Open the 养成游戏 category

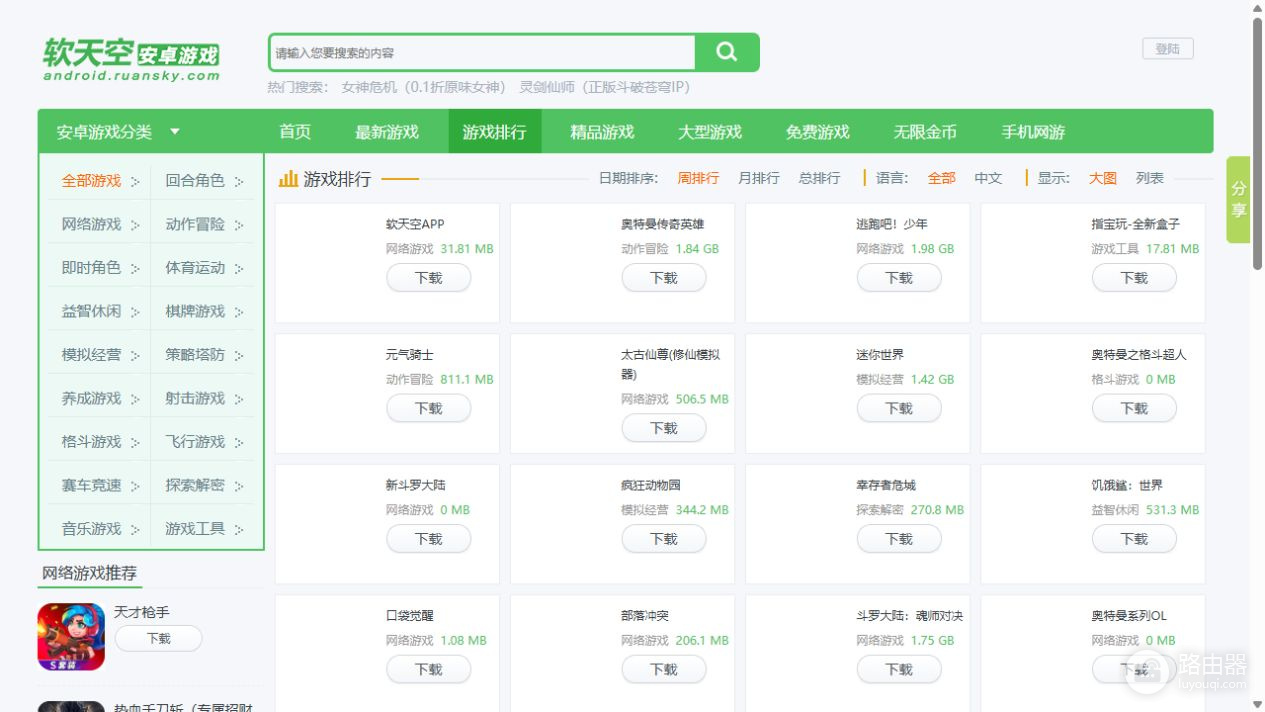[x=92, y=398]
